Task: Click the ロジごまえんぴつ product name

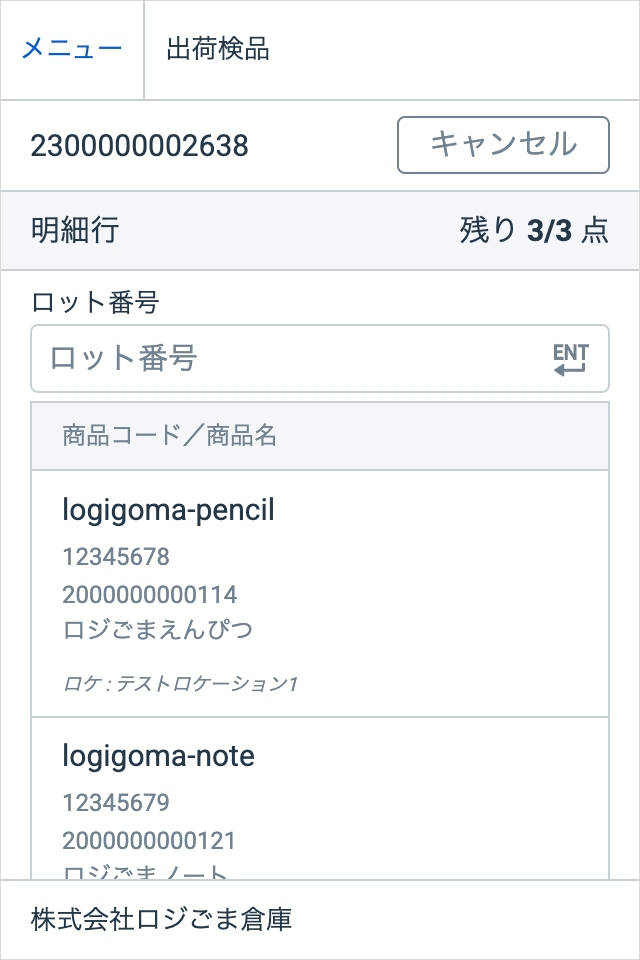Action: [158, 631]
